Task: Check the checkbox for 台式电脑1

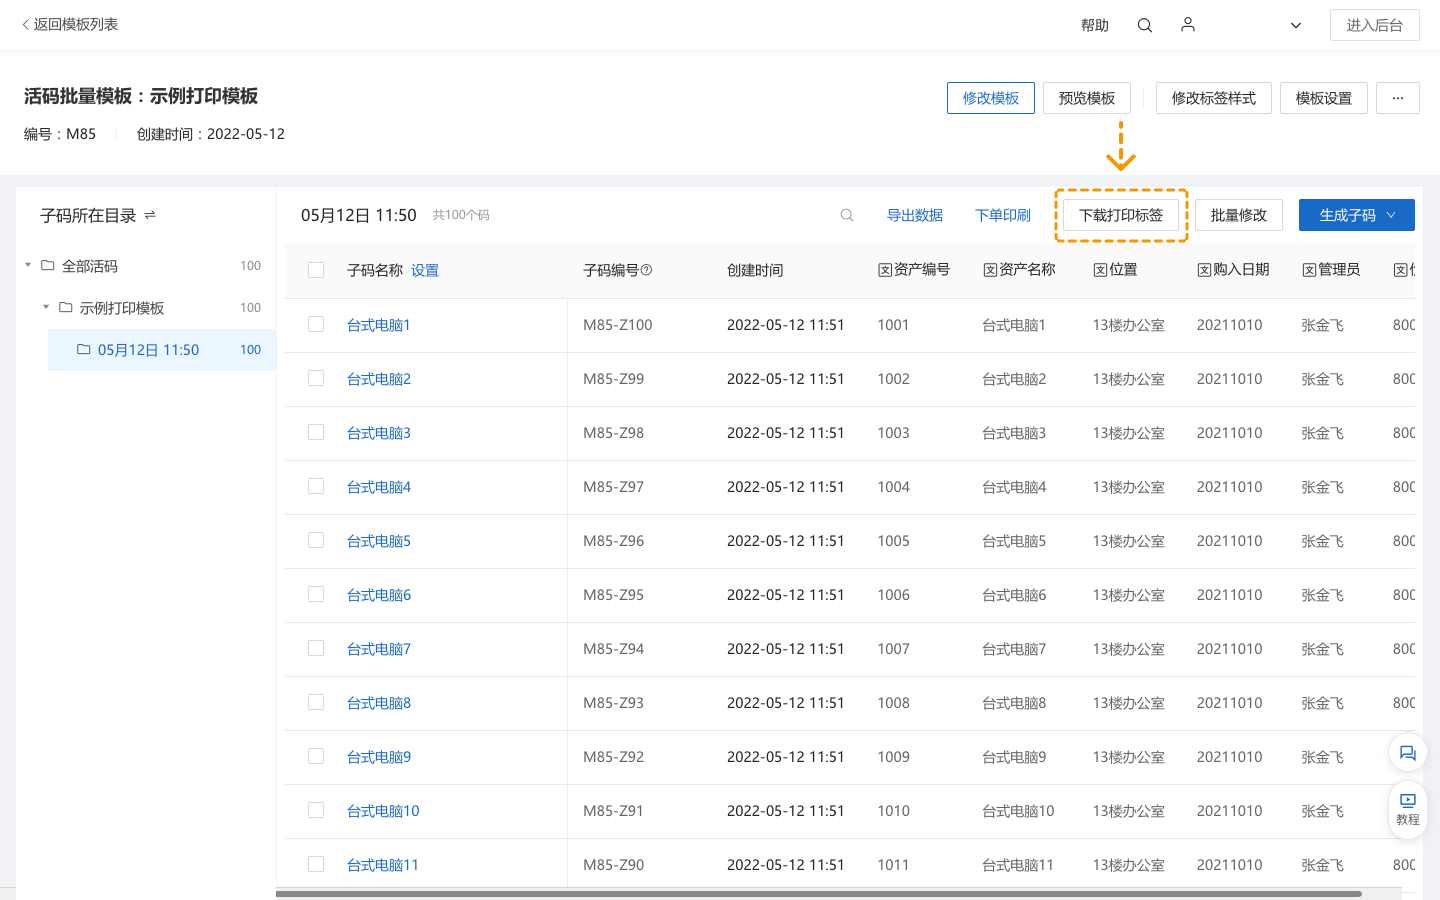Action: [316, 324]
